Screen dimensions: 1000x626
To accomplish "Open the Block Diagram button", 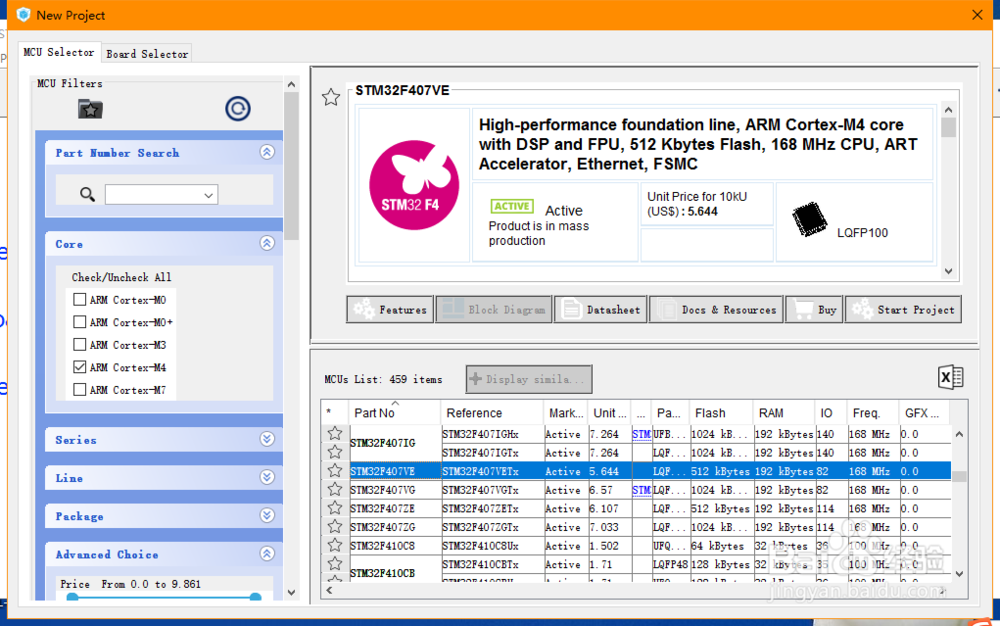I will pyautogui.click(x=494, y=310).
